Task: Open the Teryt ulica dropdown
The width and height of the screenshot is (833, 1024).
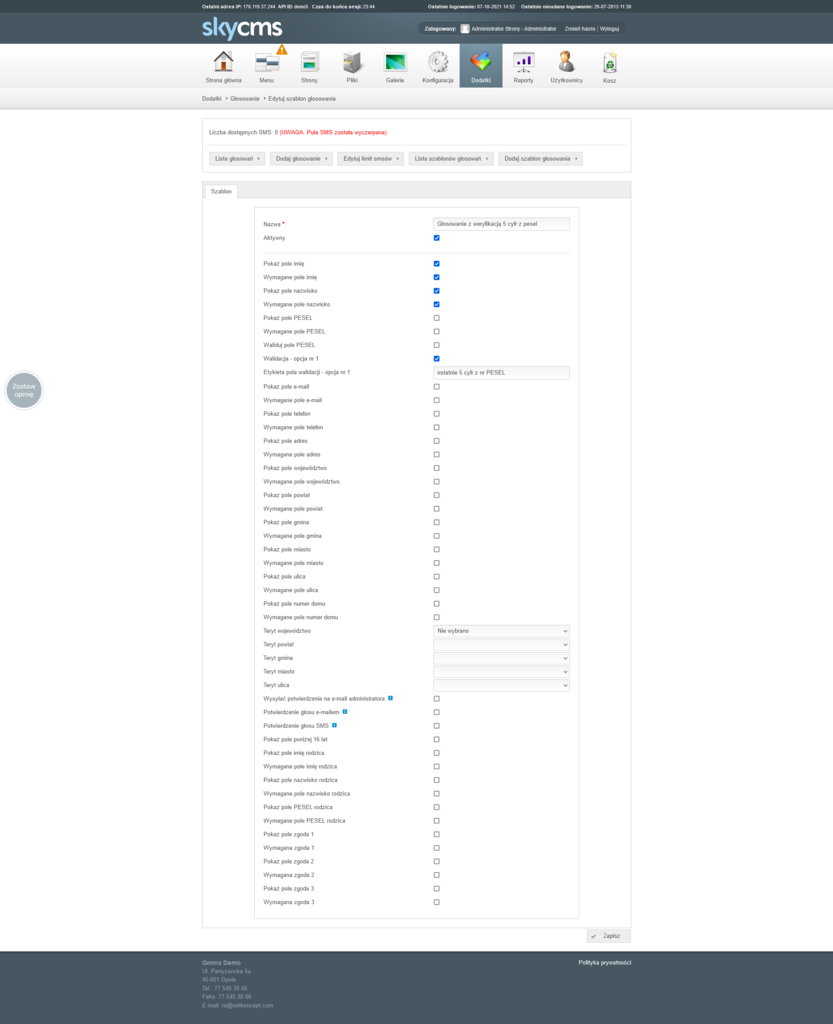Action: (x=501, y=685)
